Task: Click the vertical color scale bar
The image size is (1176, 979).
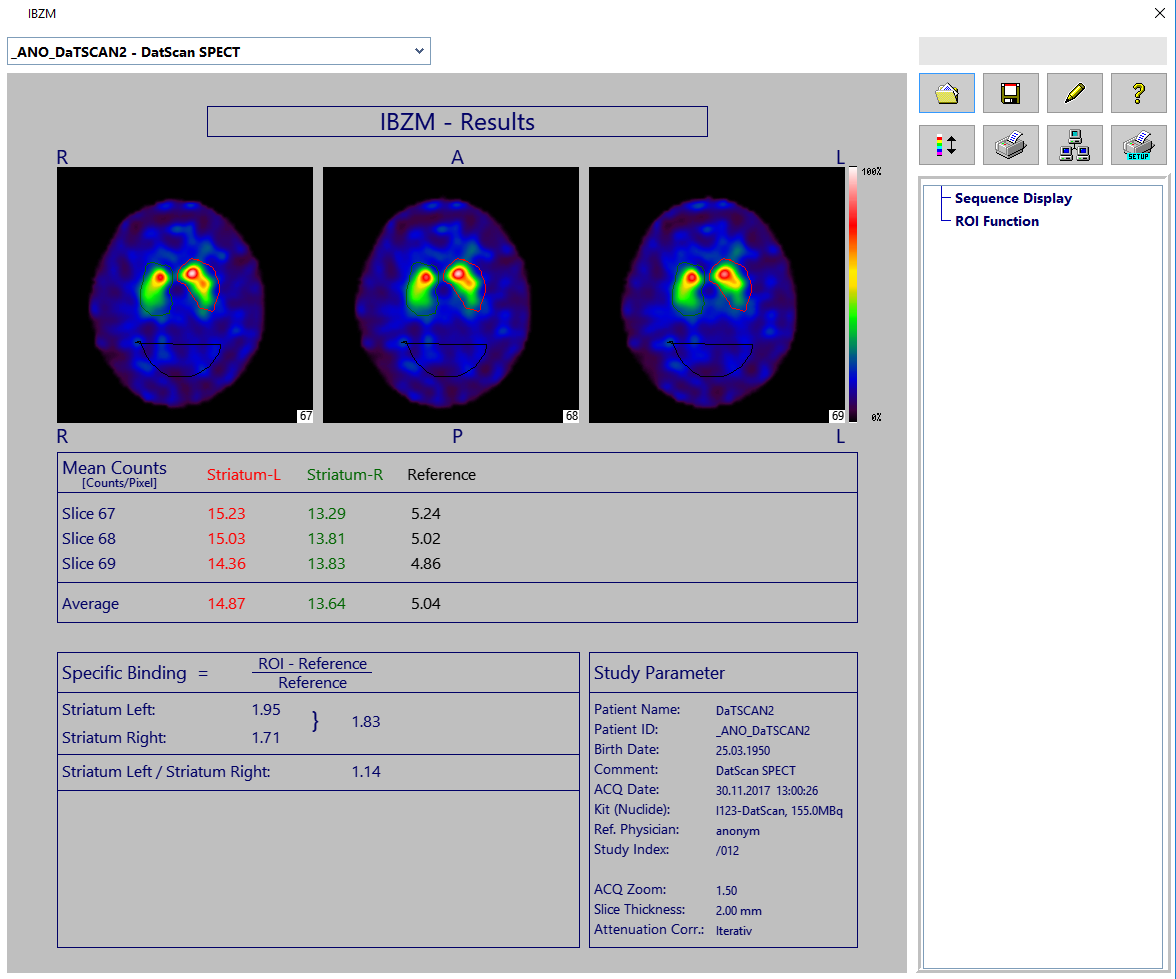Action: (853, 294)
